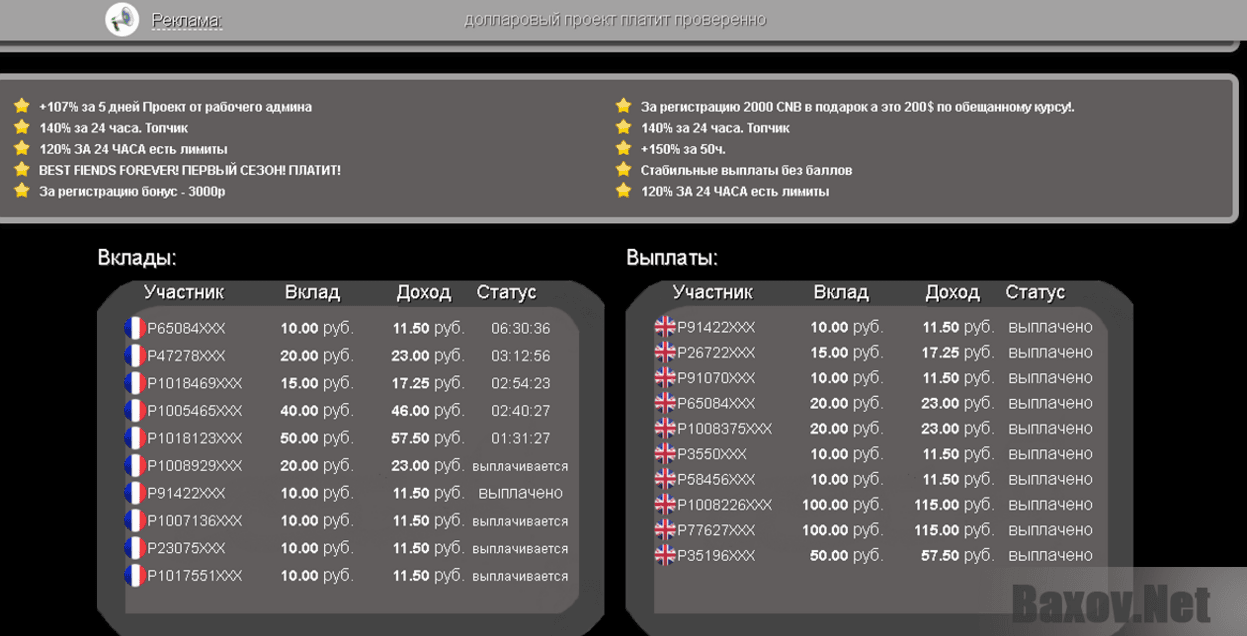
Task: Click the UK flag beside P91422XXX
Action: pos(665,327)
